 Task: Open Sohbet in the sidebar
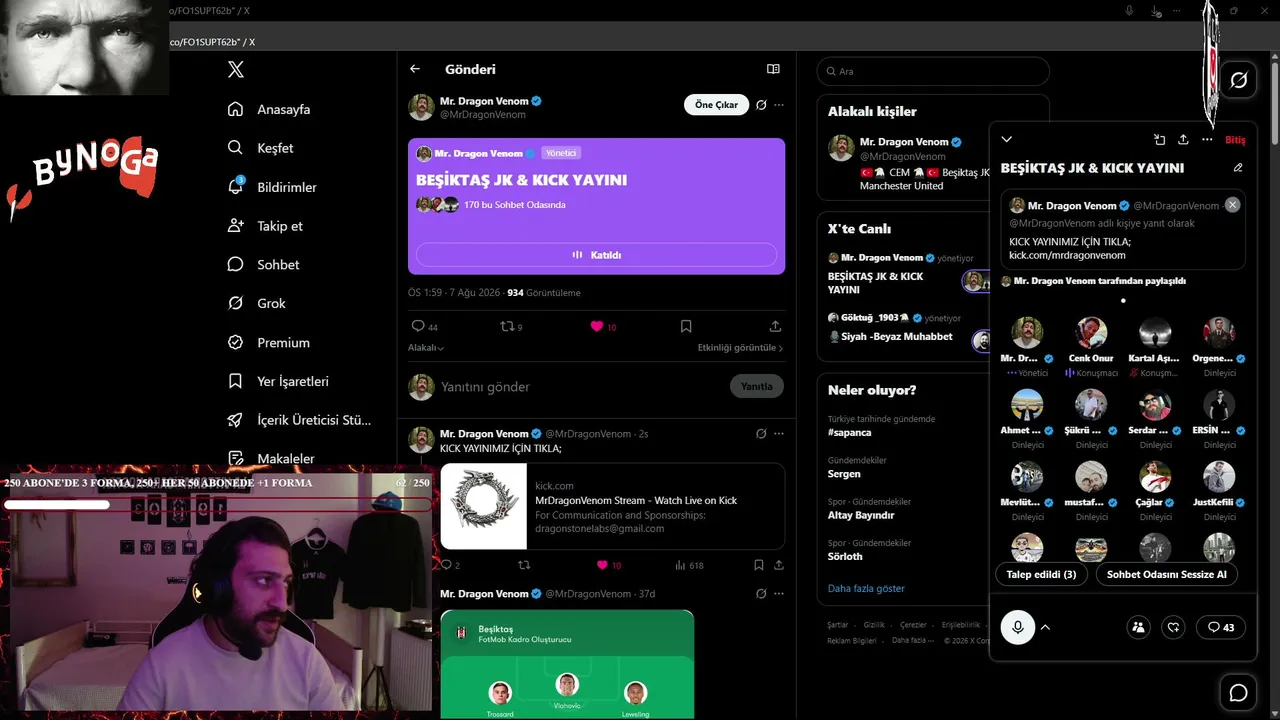pos(263,265)
